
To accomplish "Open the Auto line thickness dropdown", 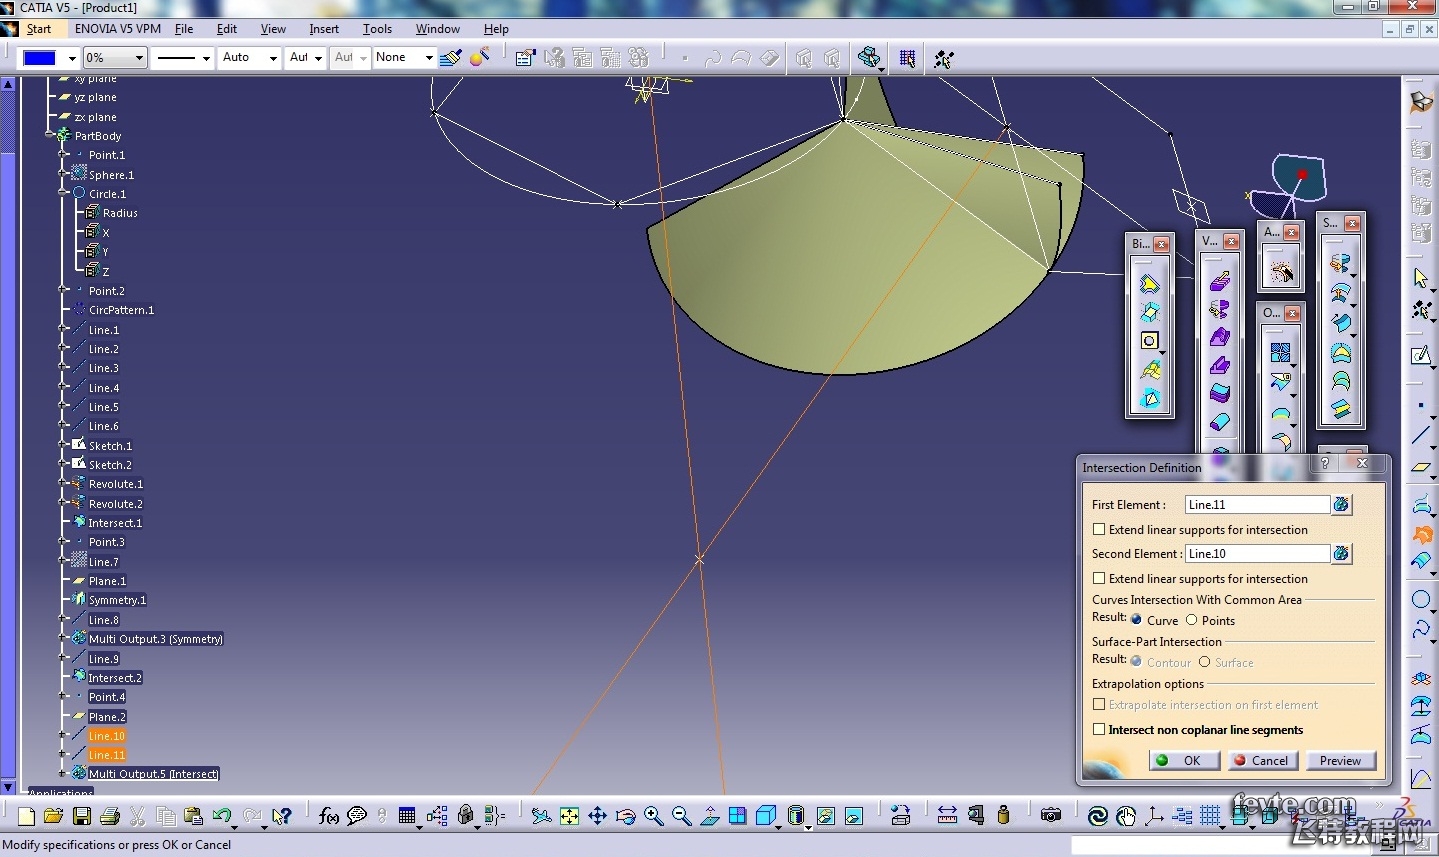I will (x=273, y=58).
